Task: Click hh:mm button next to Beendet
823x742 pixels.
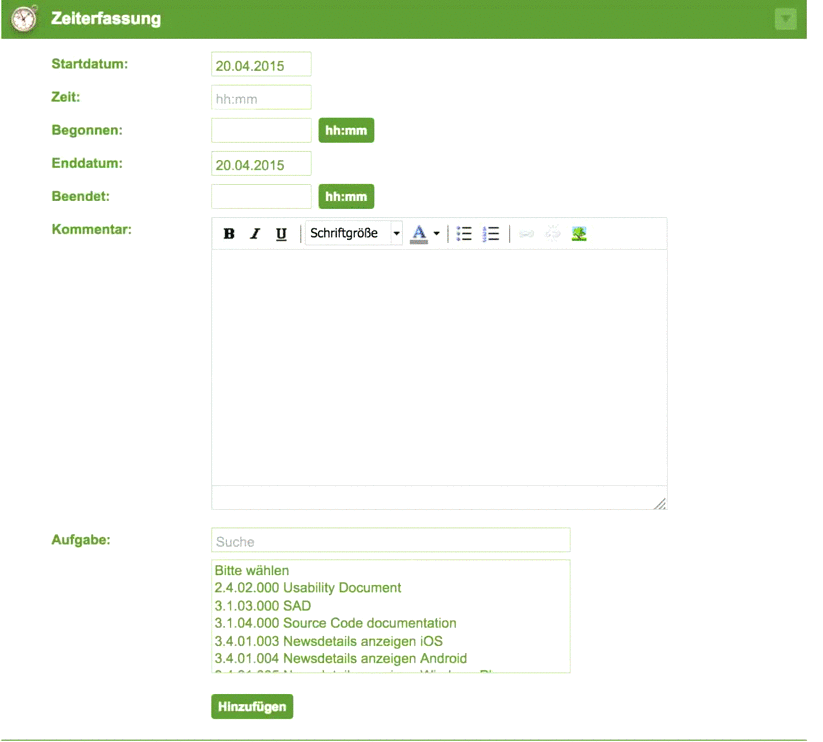Action: pos(346,197)
